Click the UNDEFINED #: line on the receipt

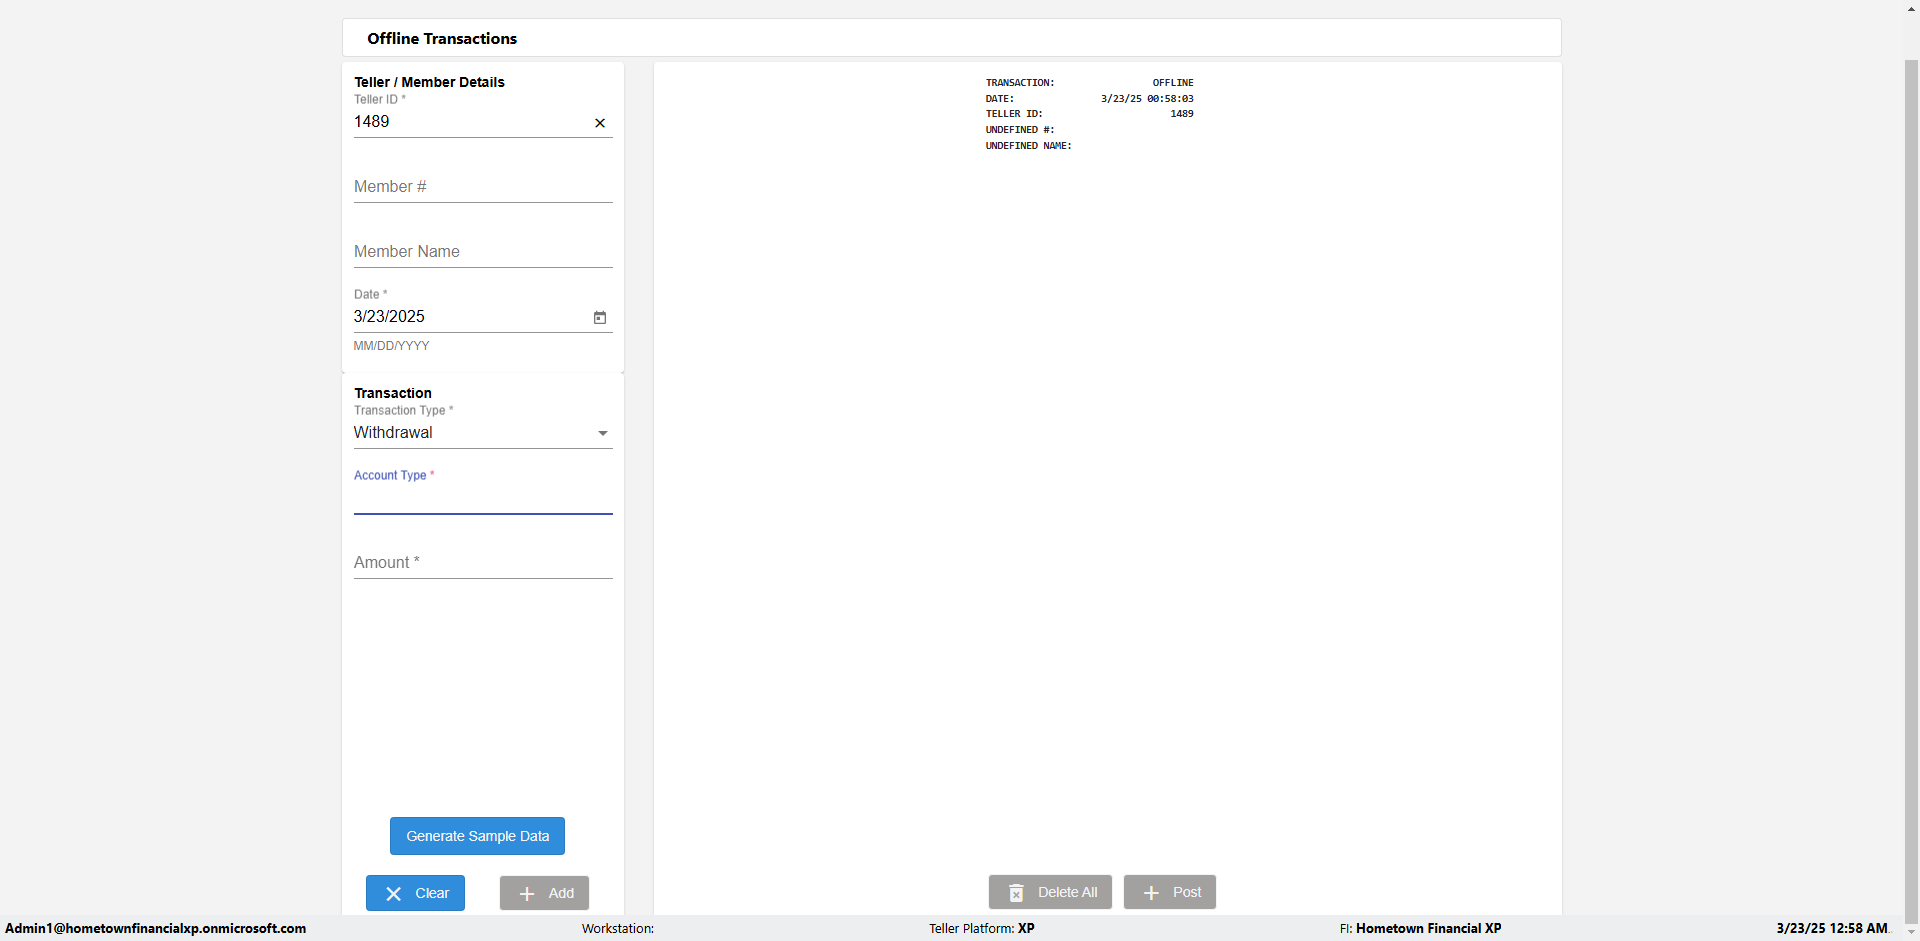pyautogui.click(x=1020, y=130)
